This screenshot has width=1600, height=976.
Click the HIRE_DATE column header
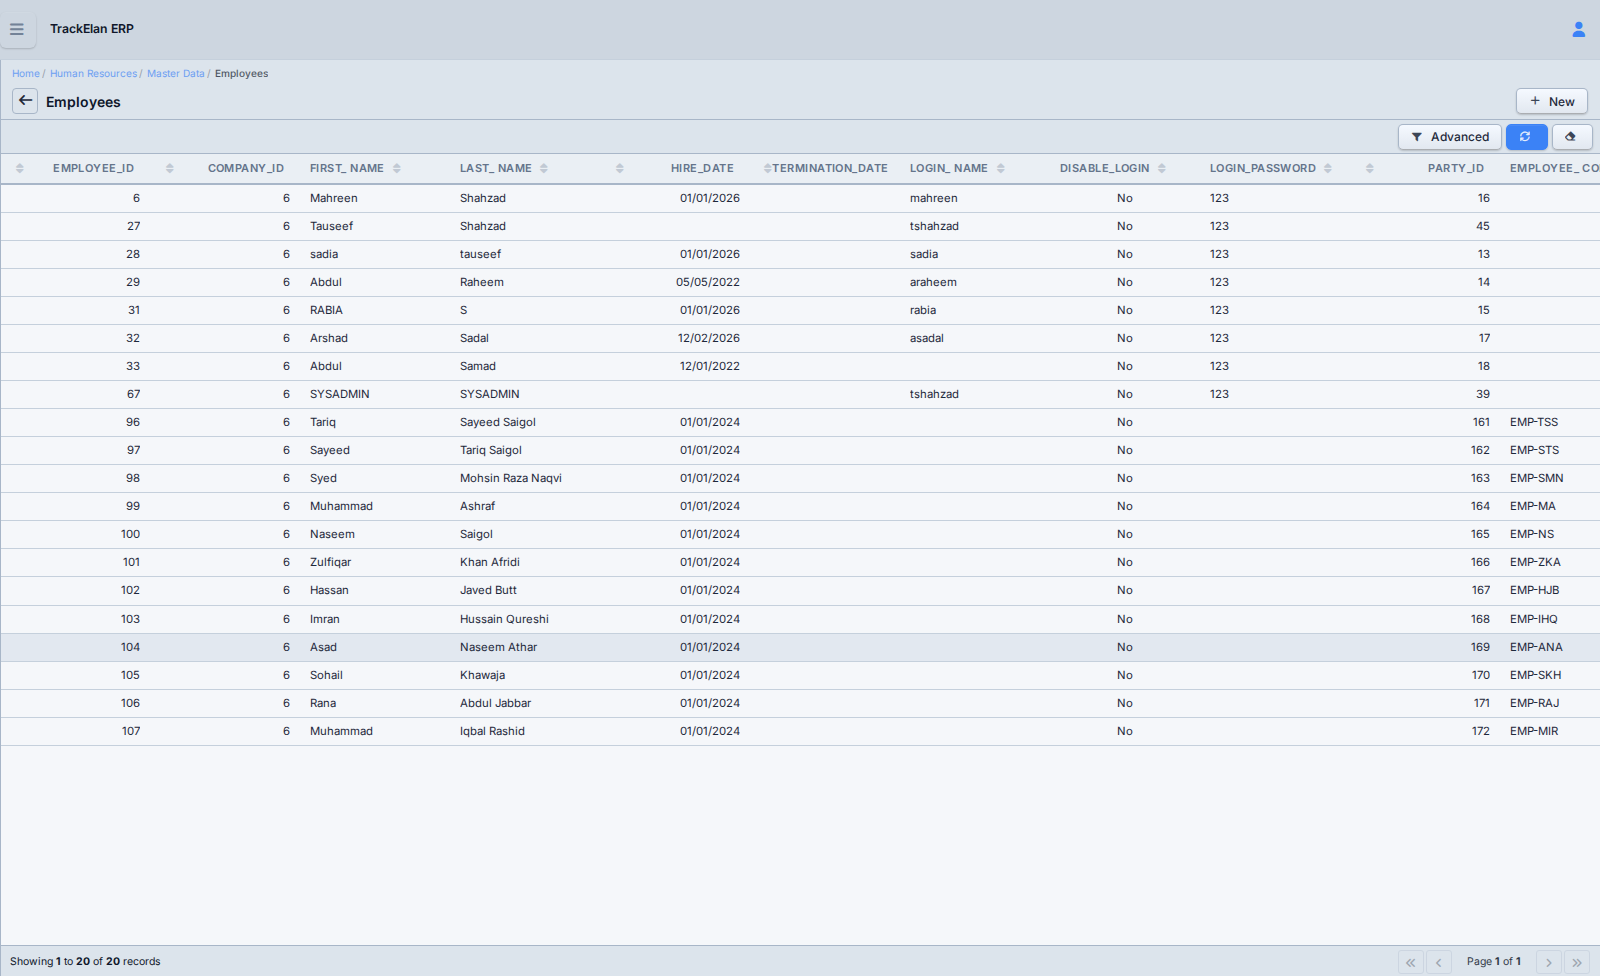(x=702, y=168)
